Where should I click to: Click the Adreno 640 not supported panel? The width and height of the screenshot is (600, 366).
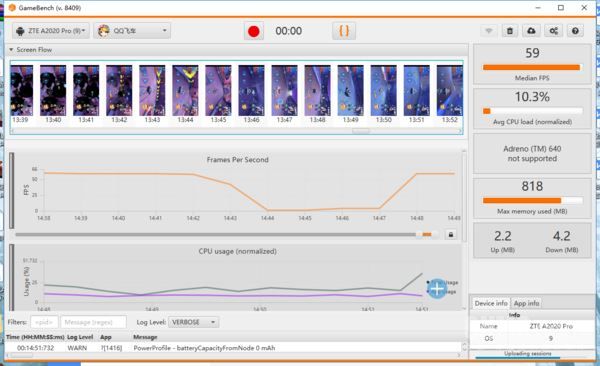tap(532, 154)
